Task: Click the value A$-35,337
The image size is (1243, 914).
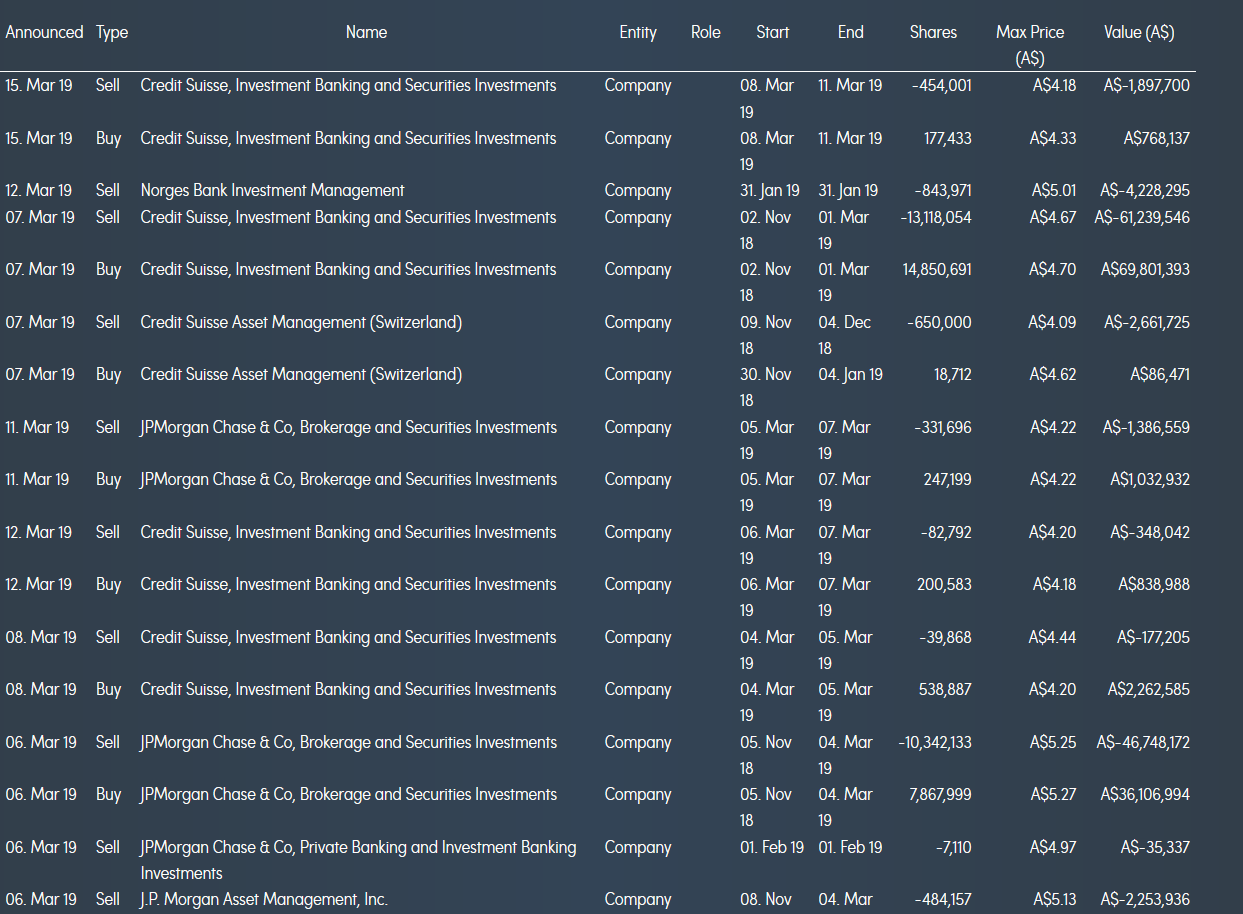Action: pos(1156,847)
